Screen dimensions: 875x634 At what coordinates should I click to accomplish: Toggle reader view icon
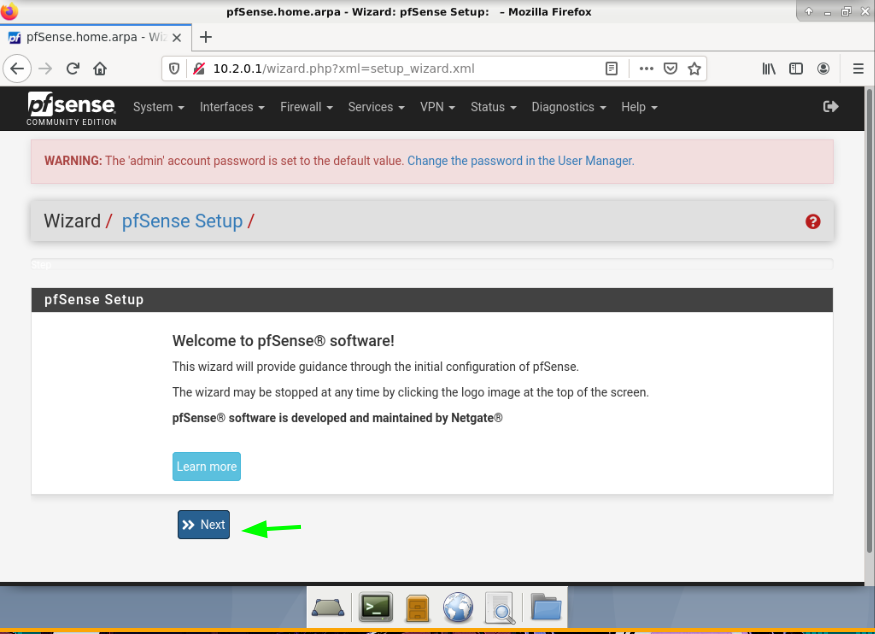pyautogui.click(x=612, y=69)
